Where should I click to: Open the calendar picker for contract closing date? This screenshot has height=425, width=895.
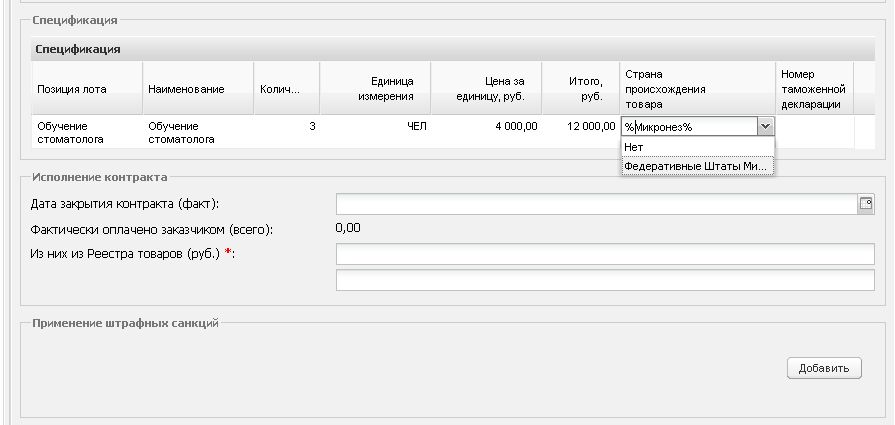[865, 204]
